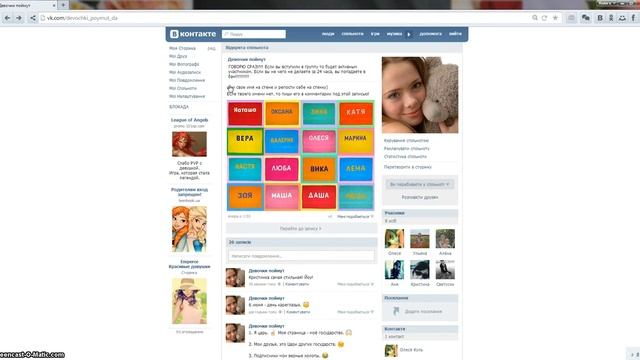Click the go to post bar below the pinned post

coord(301,229)
